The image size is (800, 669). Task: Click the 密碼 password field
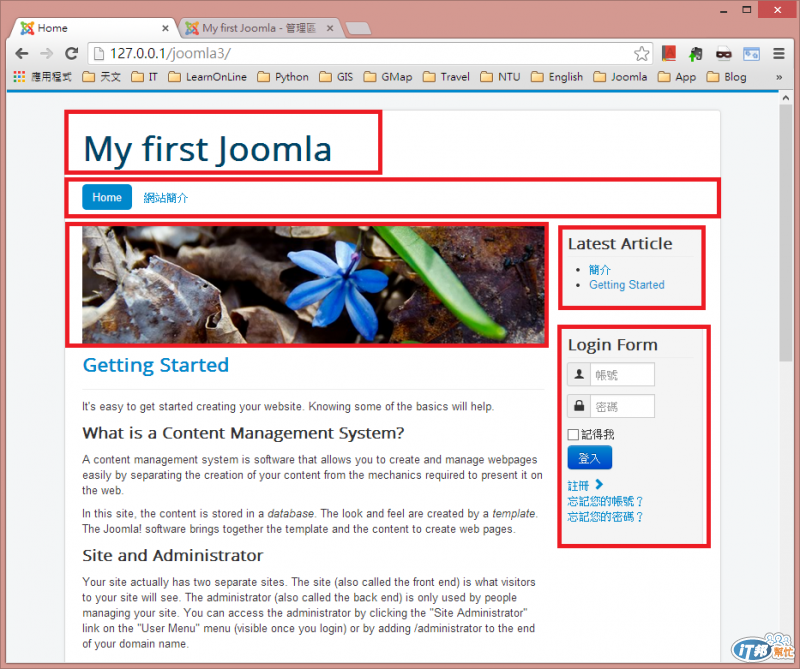[x=622, y=406]
